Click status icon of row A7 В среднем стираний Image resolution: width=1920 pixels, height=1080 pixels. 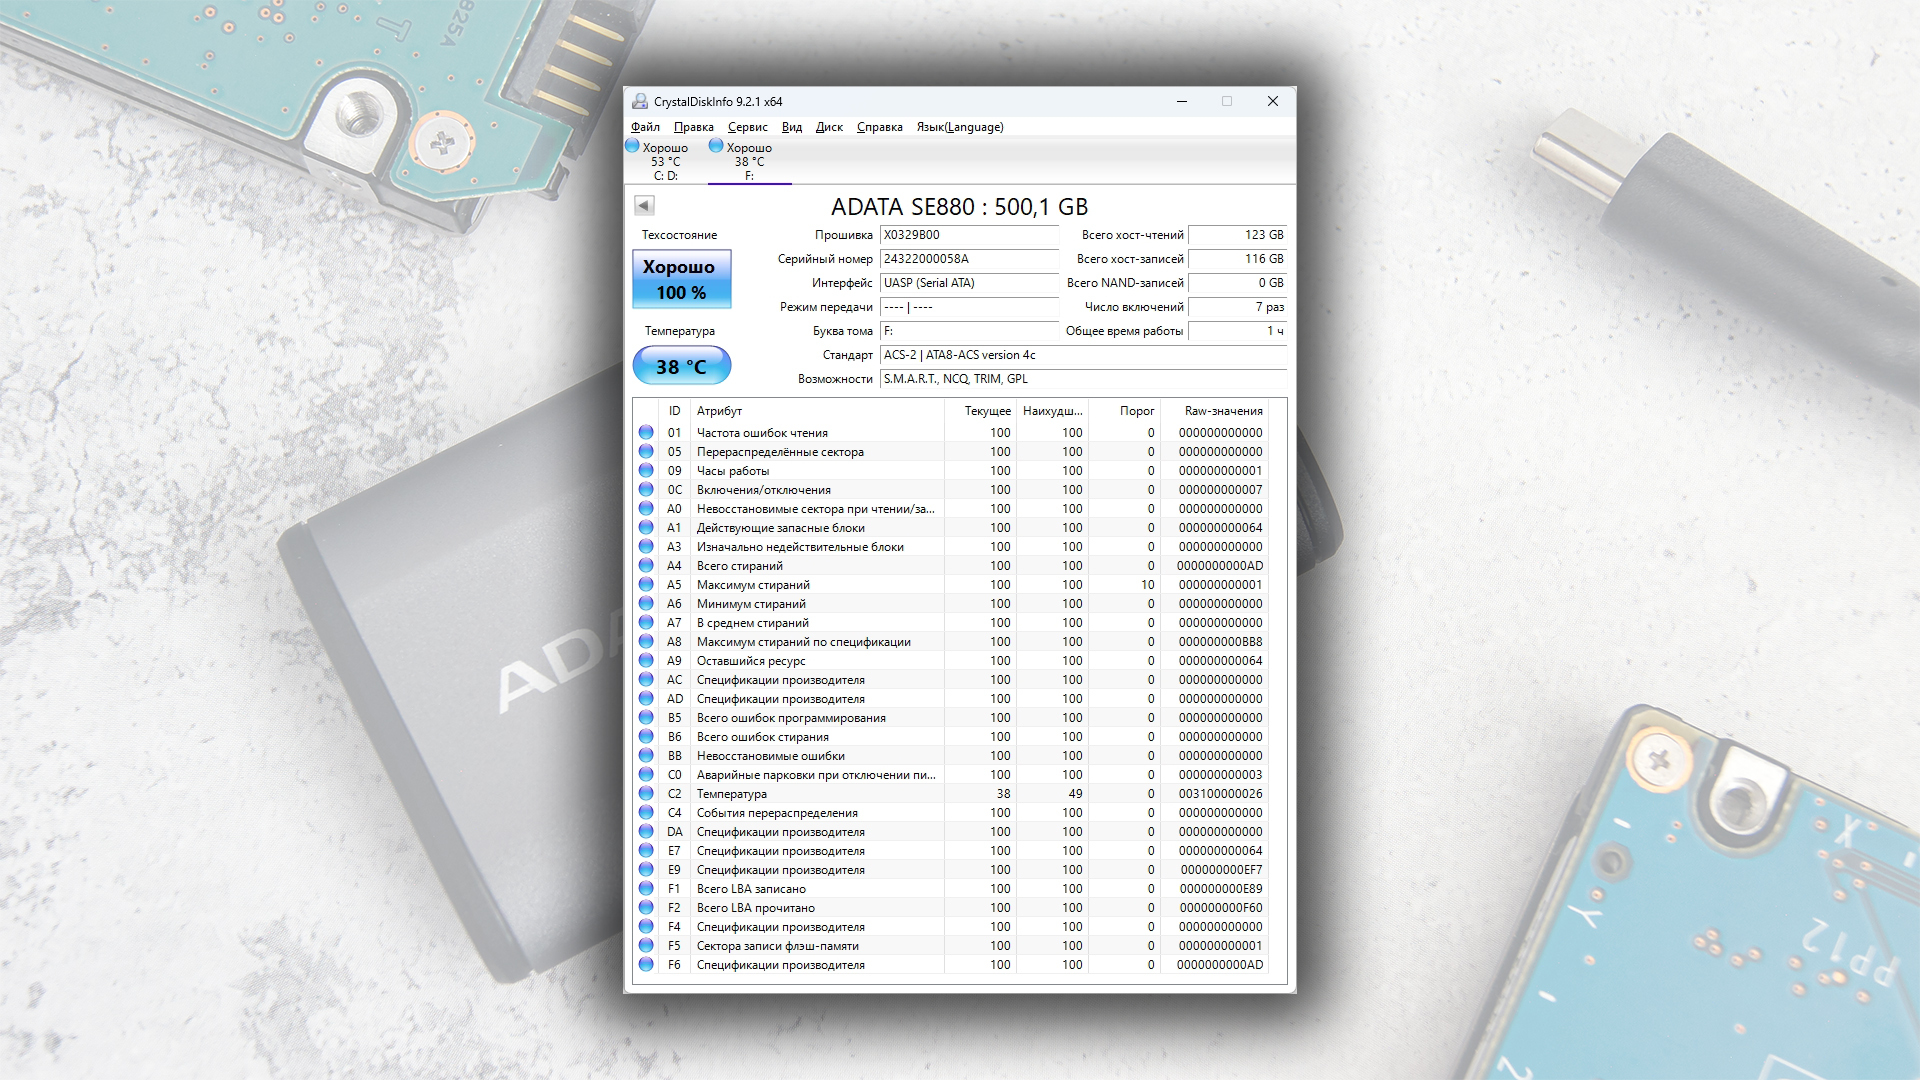click(646, 623)
